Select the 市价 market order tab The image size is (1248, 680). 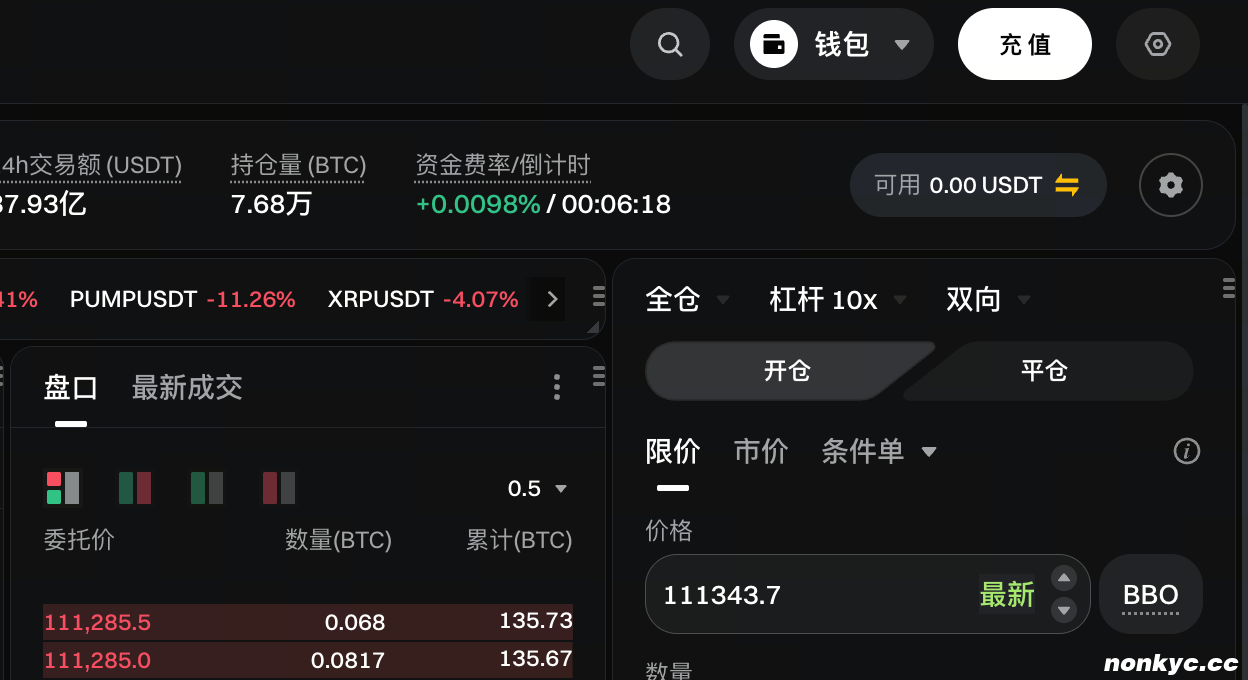pyautogui.click(x=761, y=451)
